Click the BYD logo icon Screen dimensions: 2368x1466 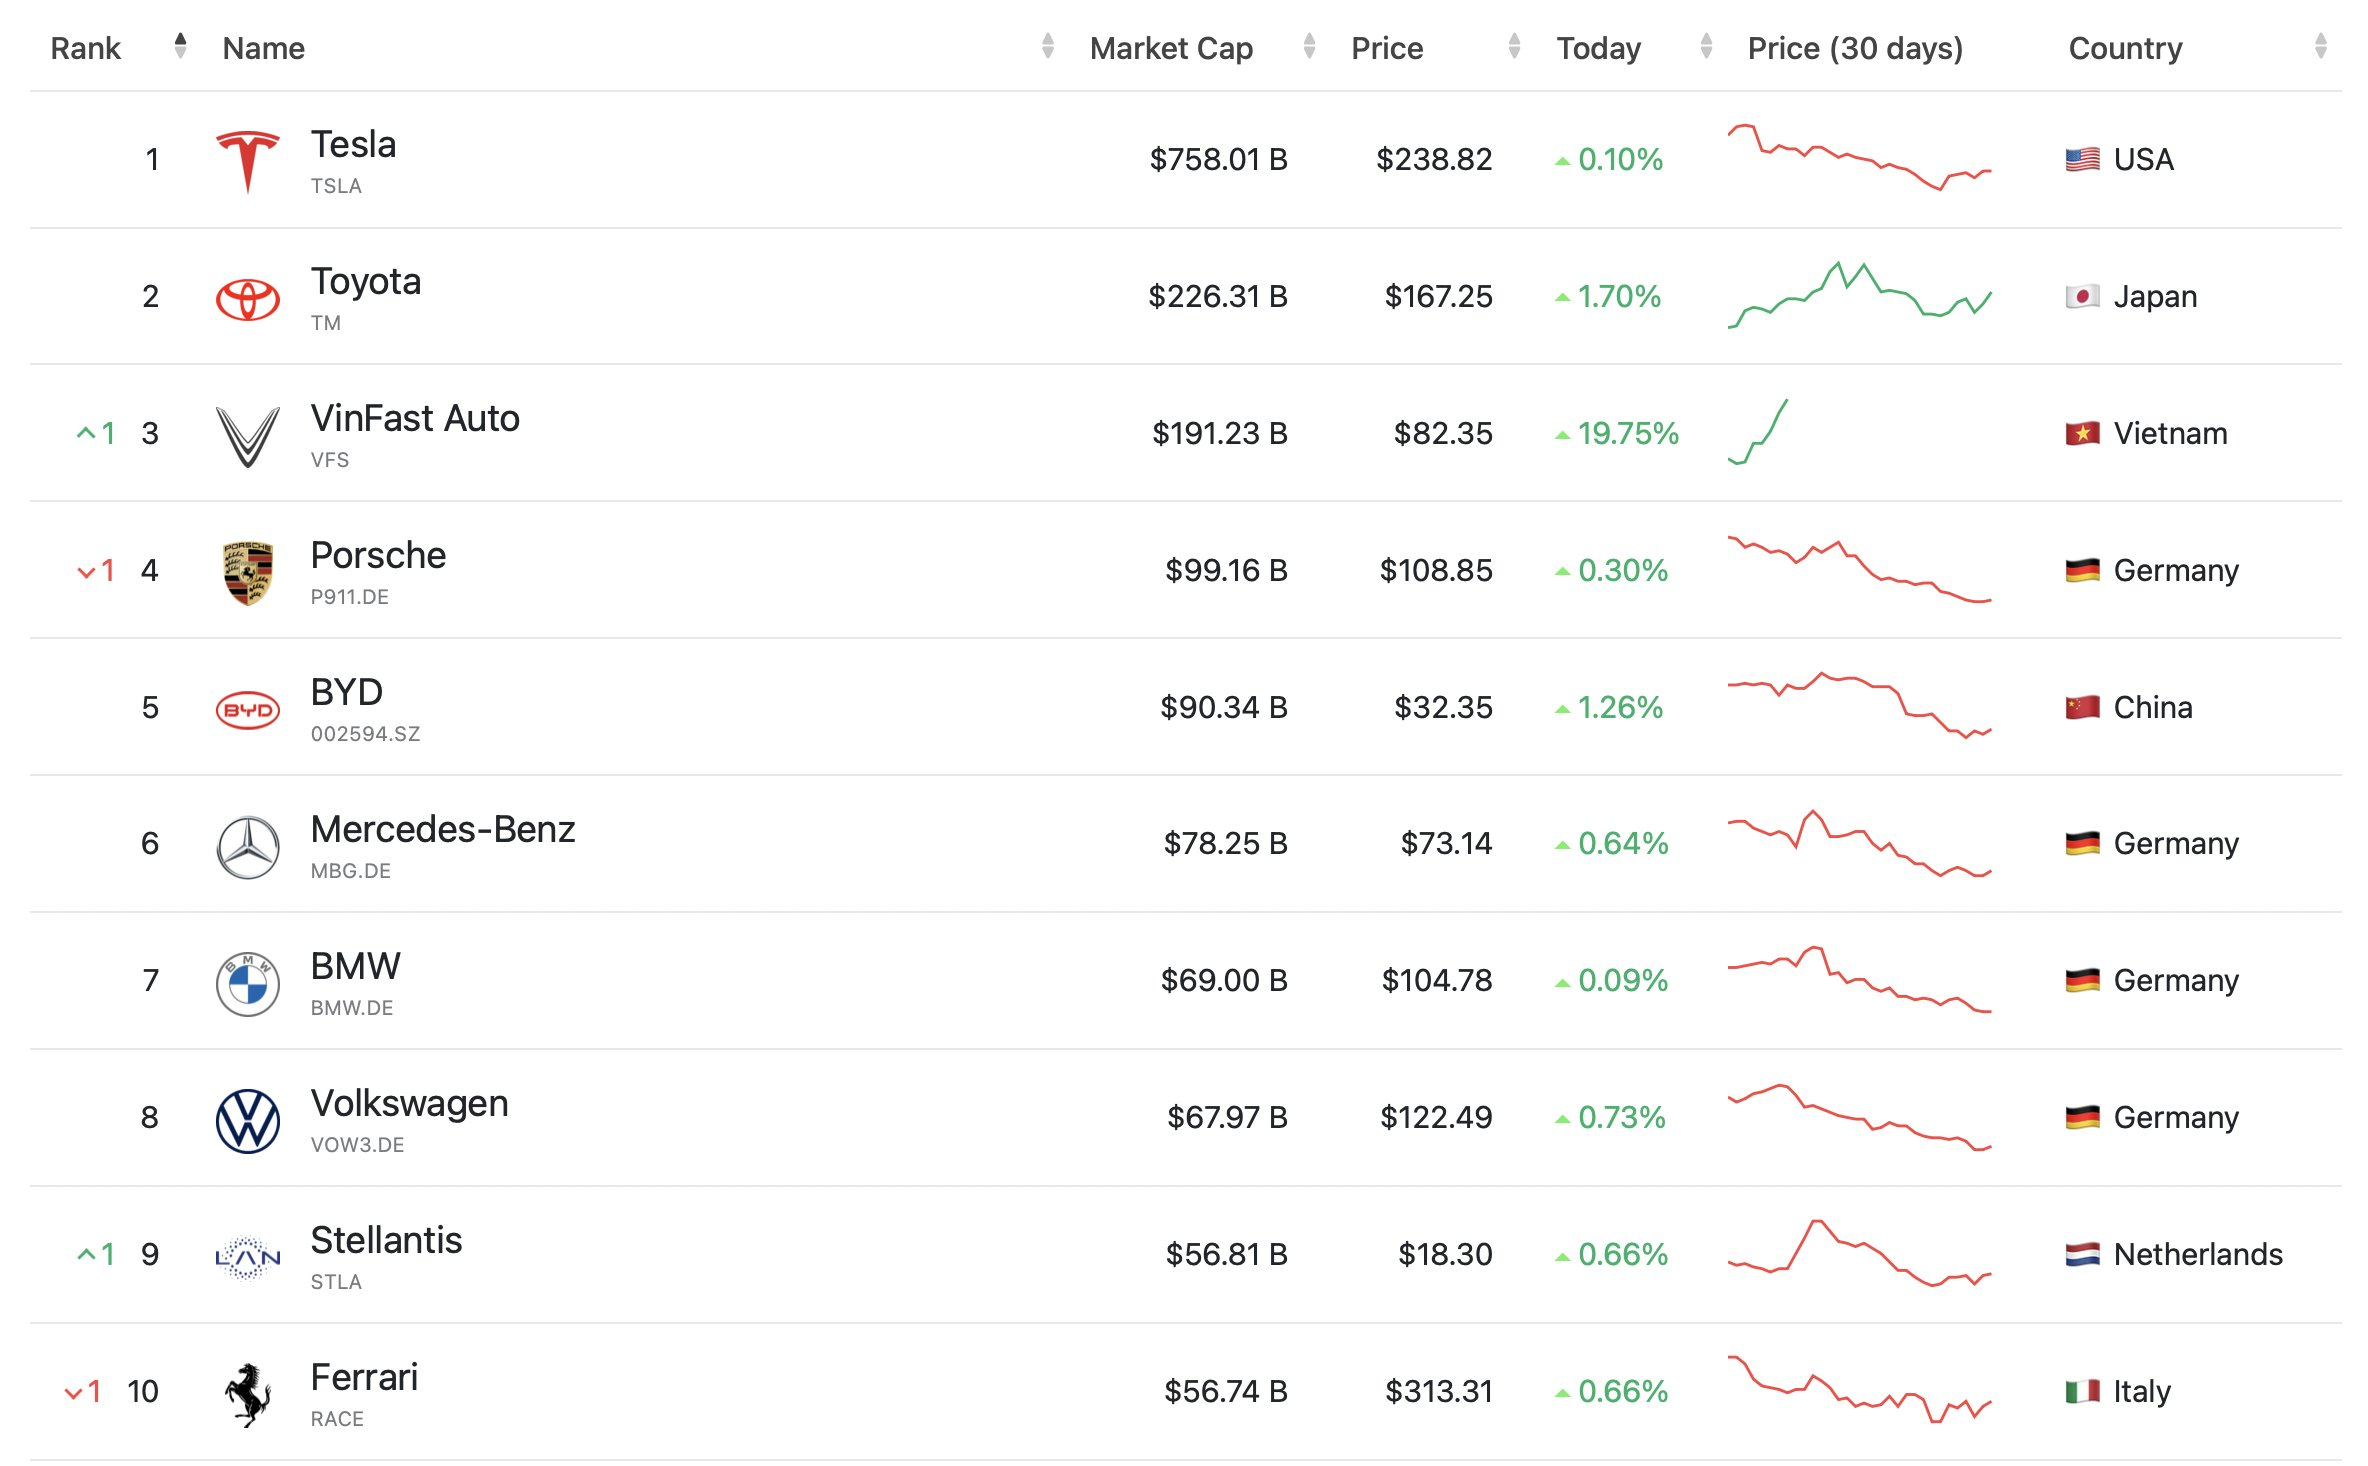click(248, 710)
